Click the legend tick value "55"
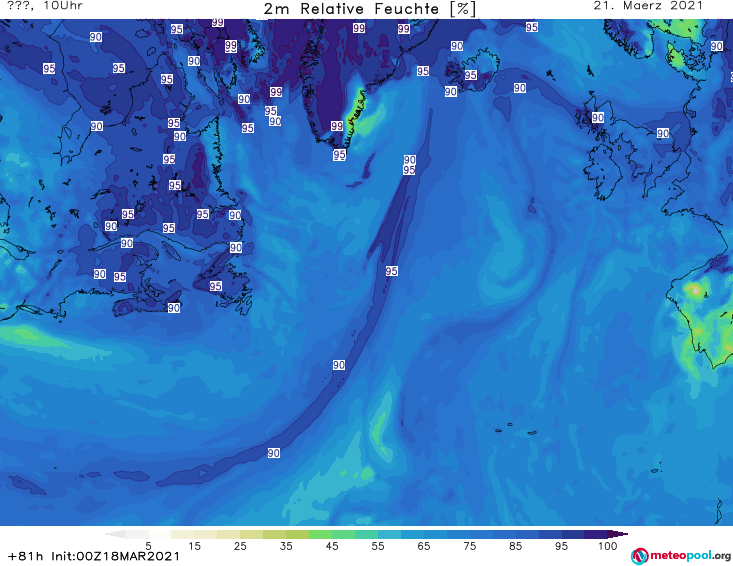 coord(378,546)
